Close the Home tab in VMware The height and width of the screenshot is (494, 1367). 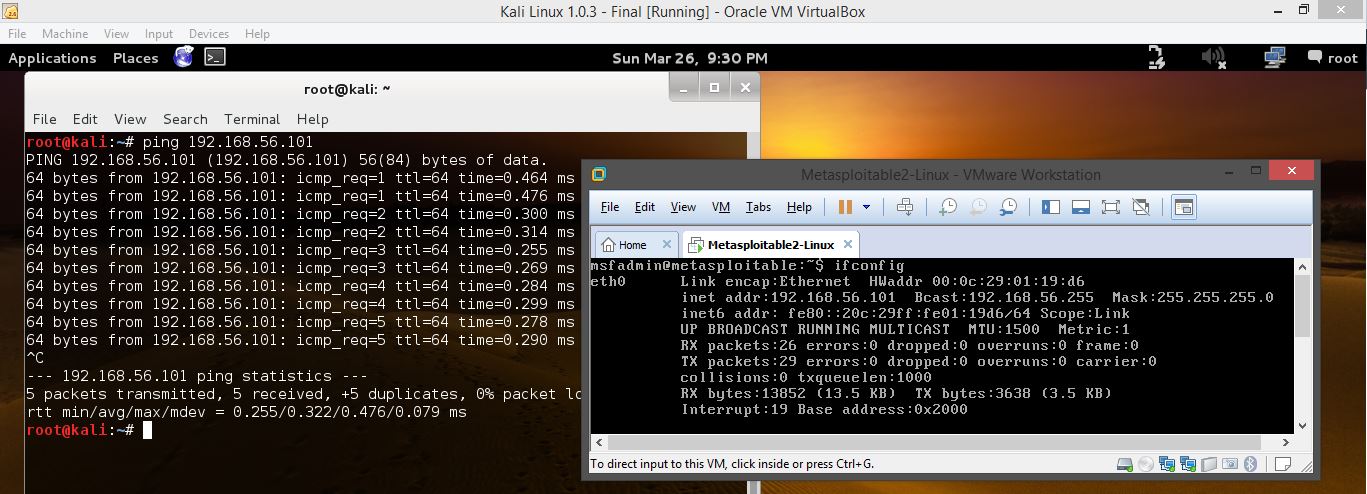(x=667, y=245)
